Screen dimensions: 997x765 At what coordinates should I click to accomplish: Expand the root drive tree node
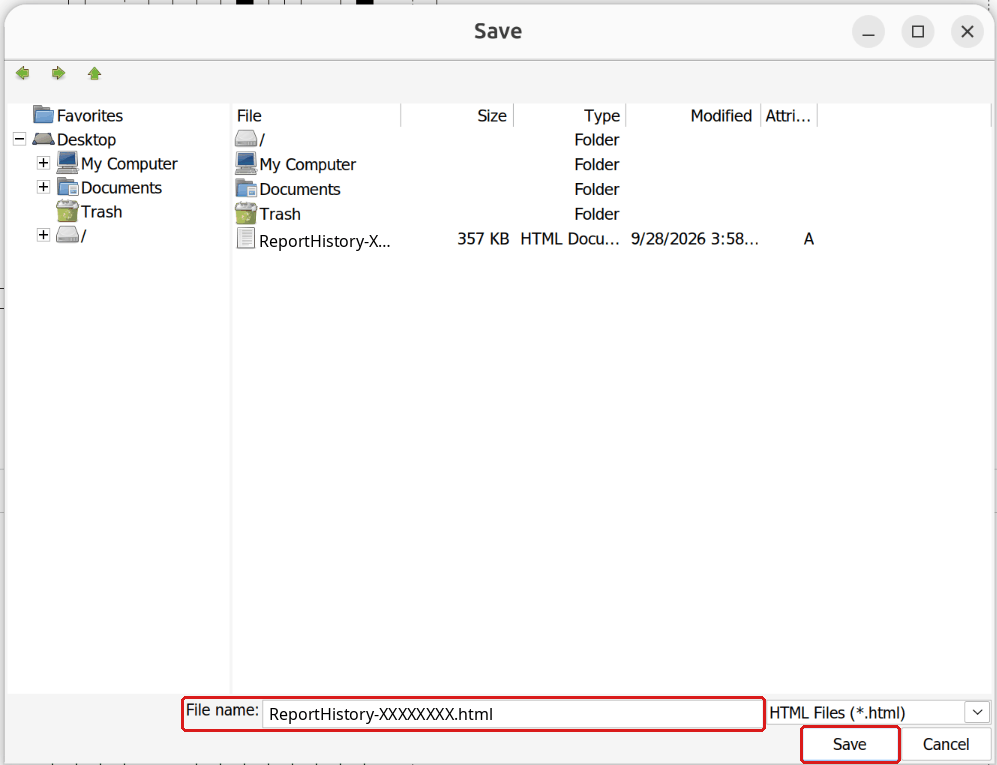pyautogui.click(x=43, y=235)
